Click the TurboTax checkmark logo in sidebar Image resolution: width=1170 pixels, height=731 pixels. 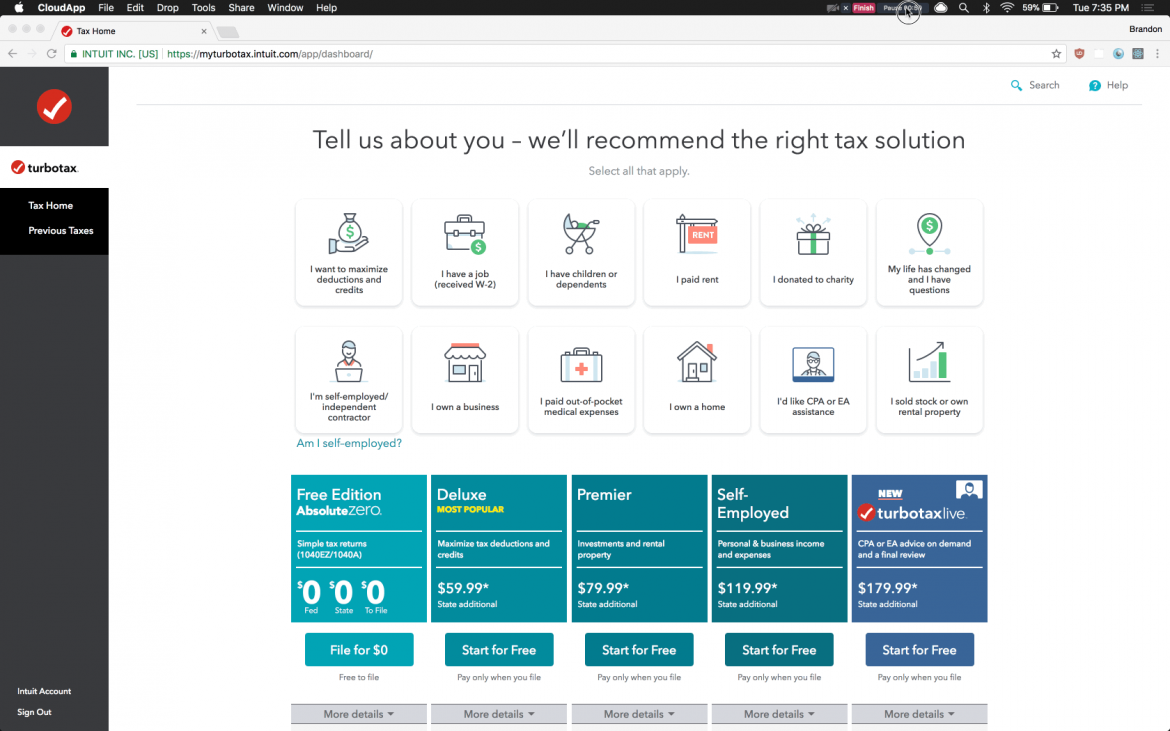click(54, 105)
